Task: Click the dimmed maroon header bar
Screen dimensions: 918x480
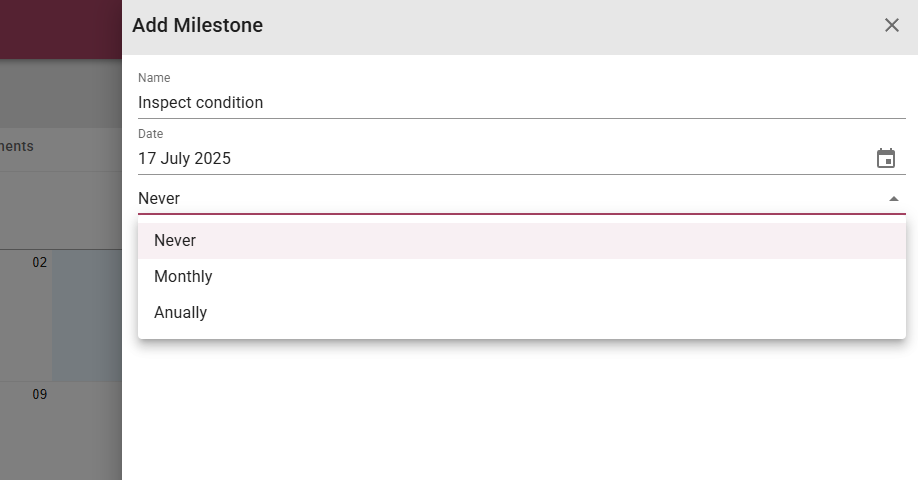Action: coord(61,29)
